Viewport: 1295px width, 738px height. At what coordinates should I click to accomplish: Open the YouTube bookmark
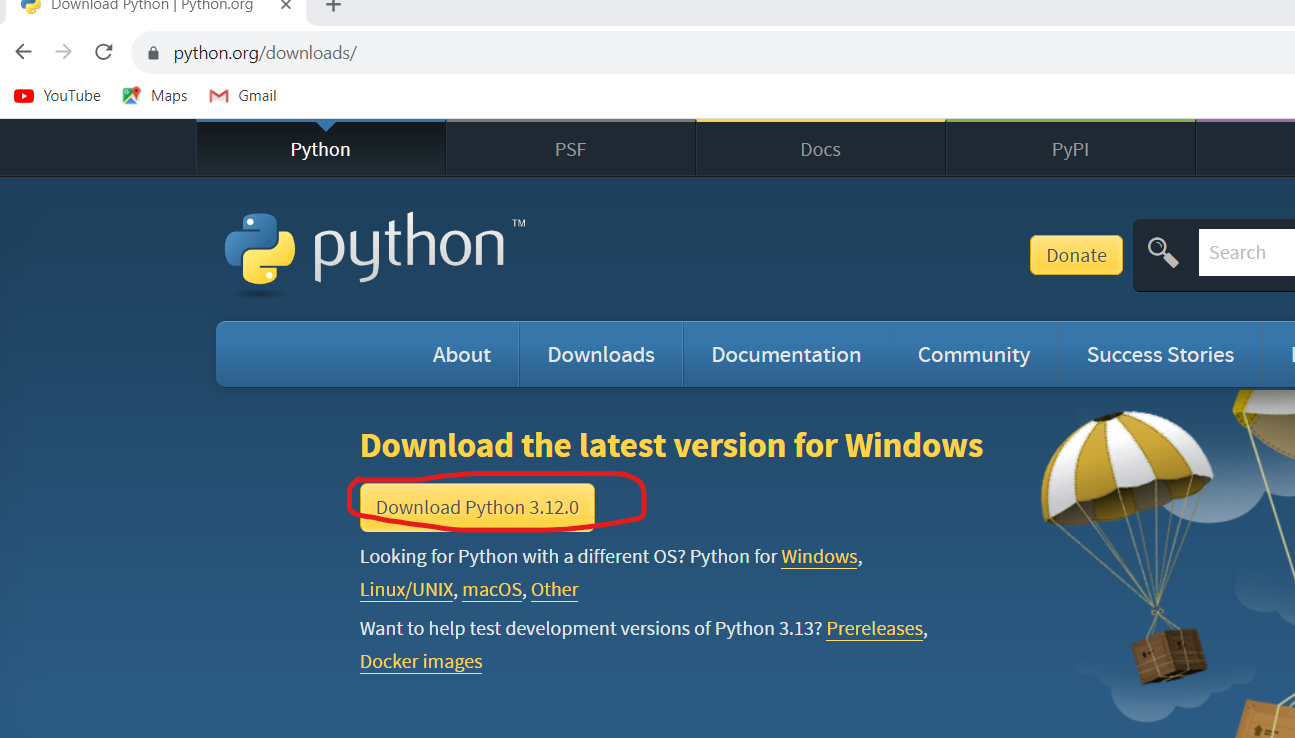pos(57,96)
